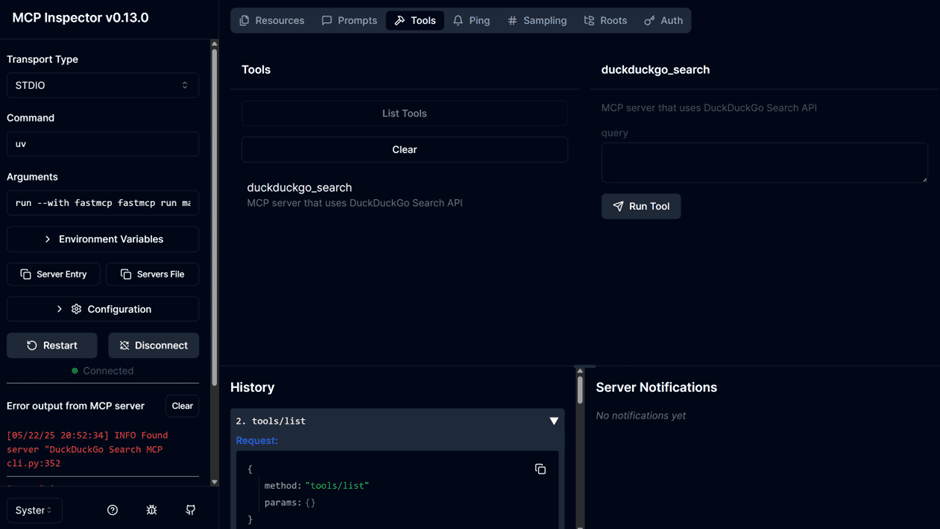Open the bug debugging icon
The height and width of the screenshot is (529, 940).
click(x=152, y=510)
